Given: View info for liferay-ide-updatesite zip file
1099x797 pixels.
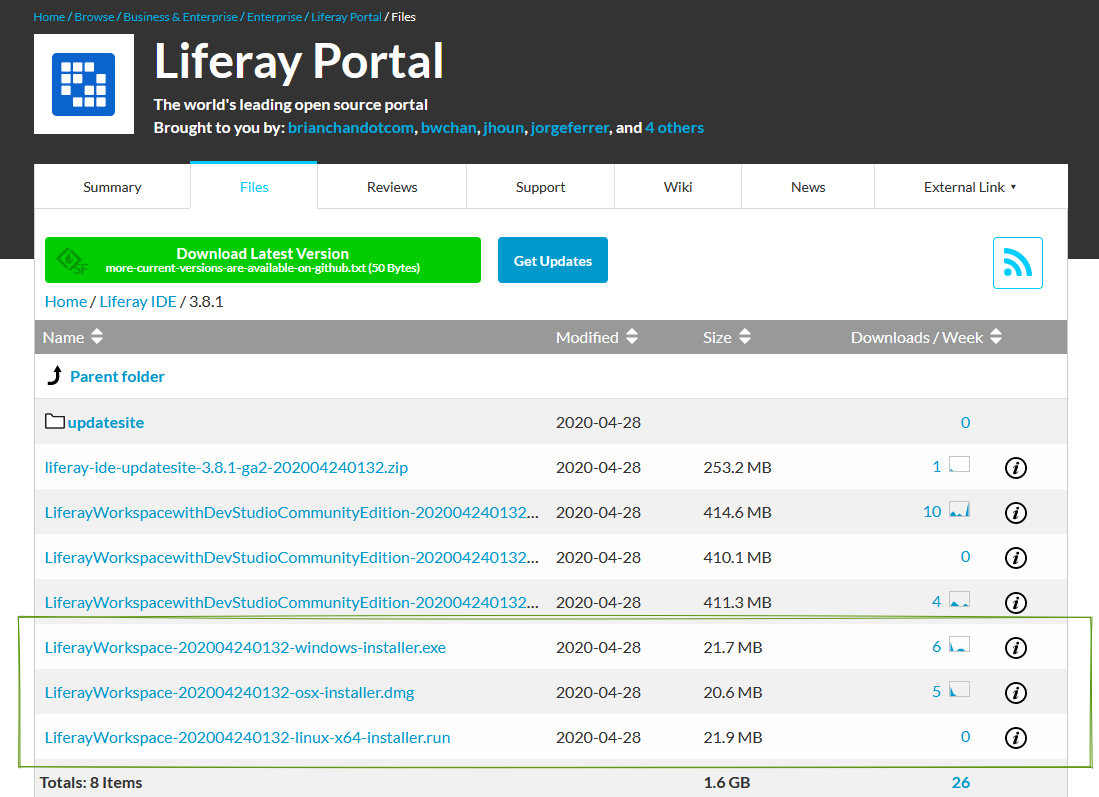Looking at the screenshot, I should pos(1016,468).
